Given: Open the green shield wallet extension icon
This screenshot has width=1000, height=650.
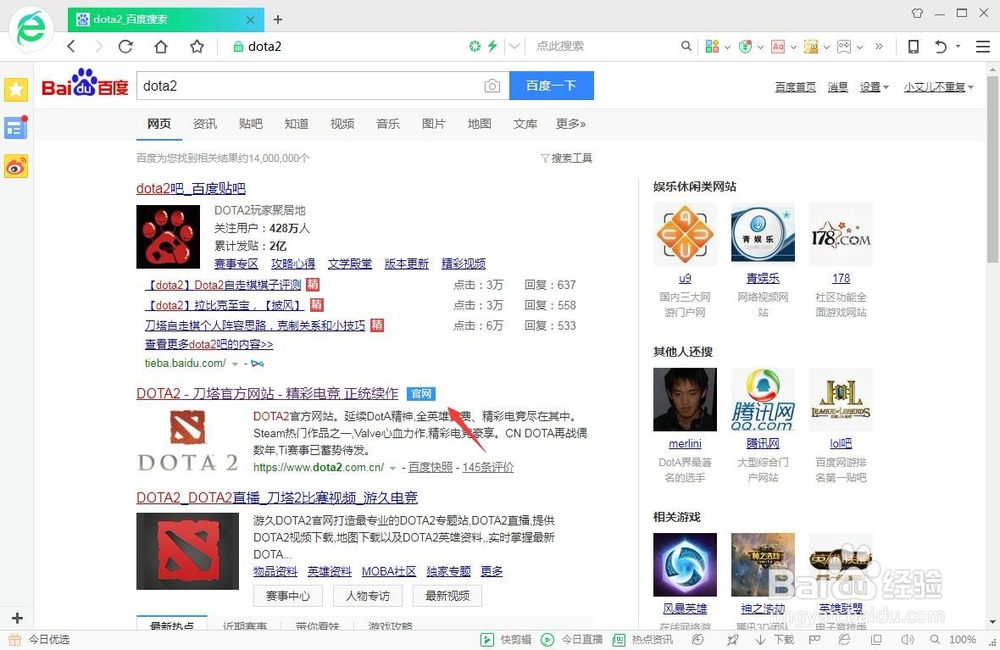Looking at the screenshot, I should tap(745, 46).
